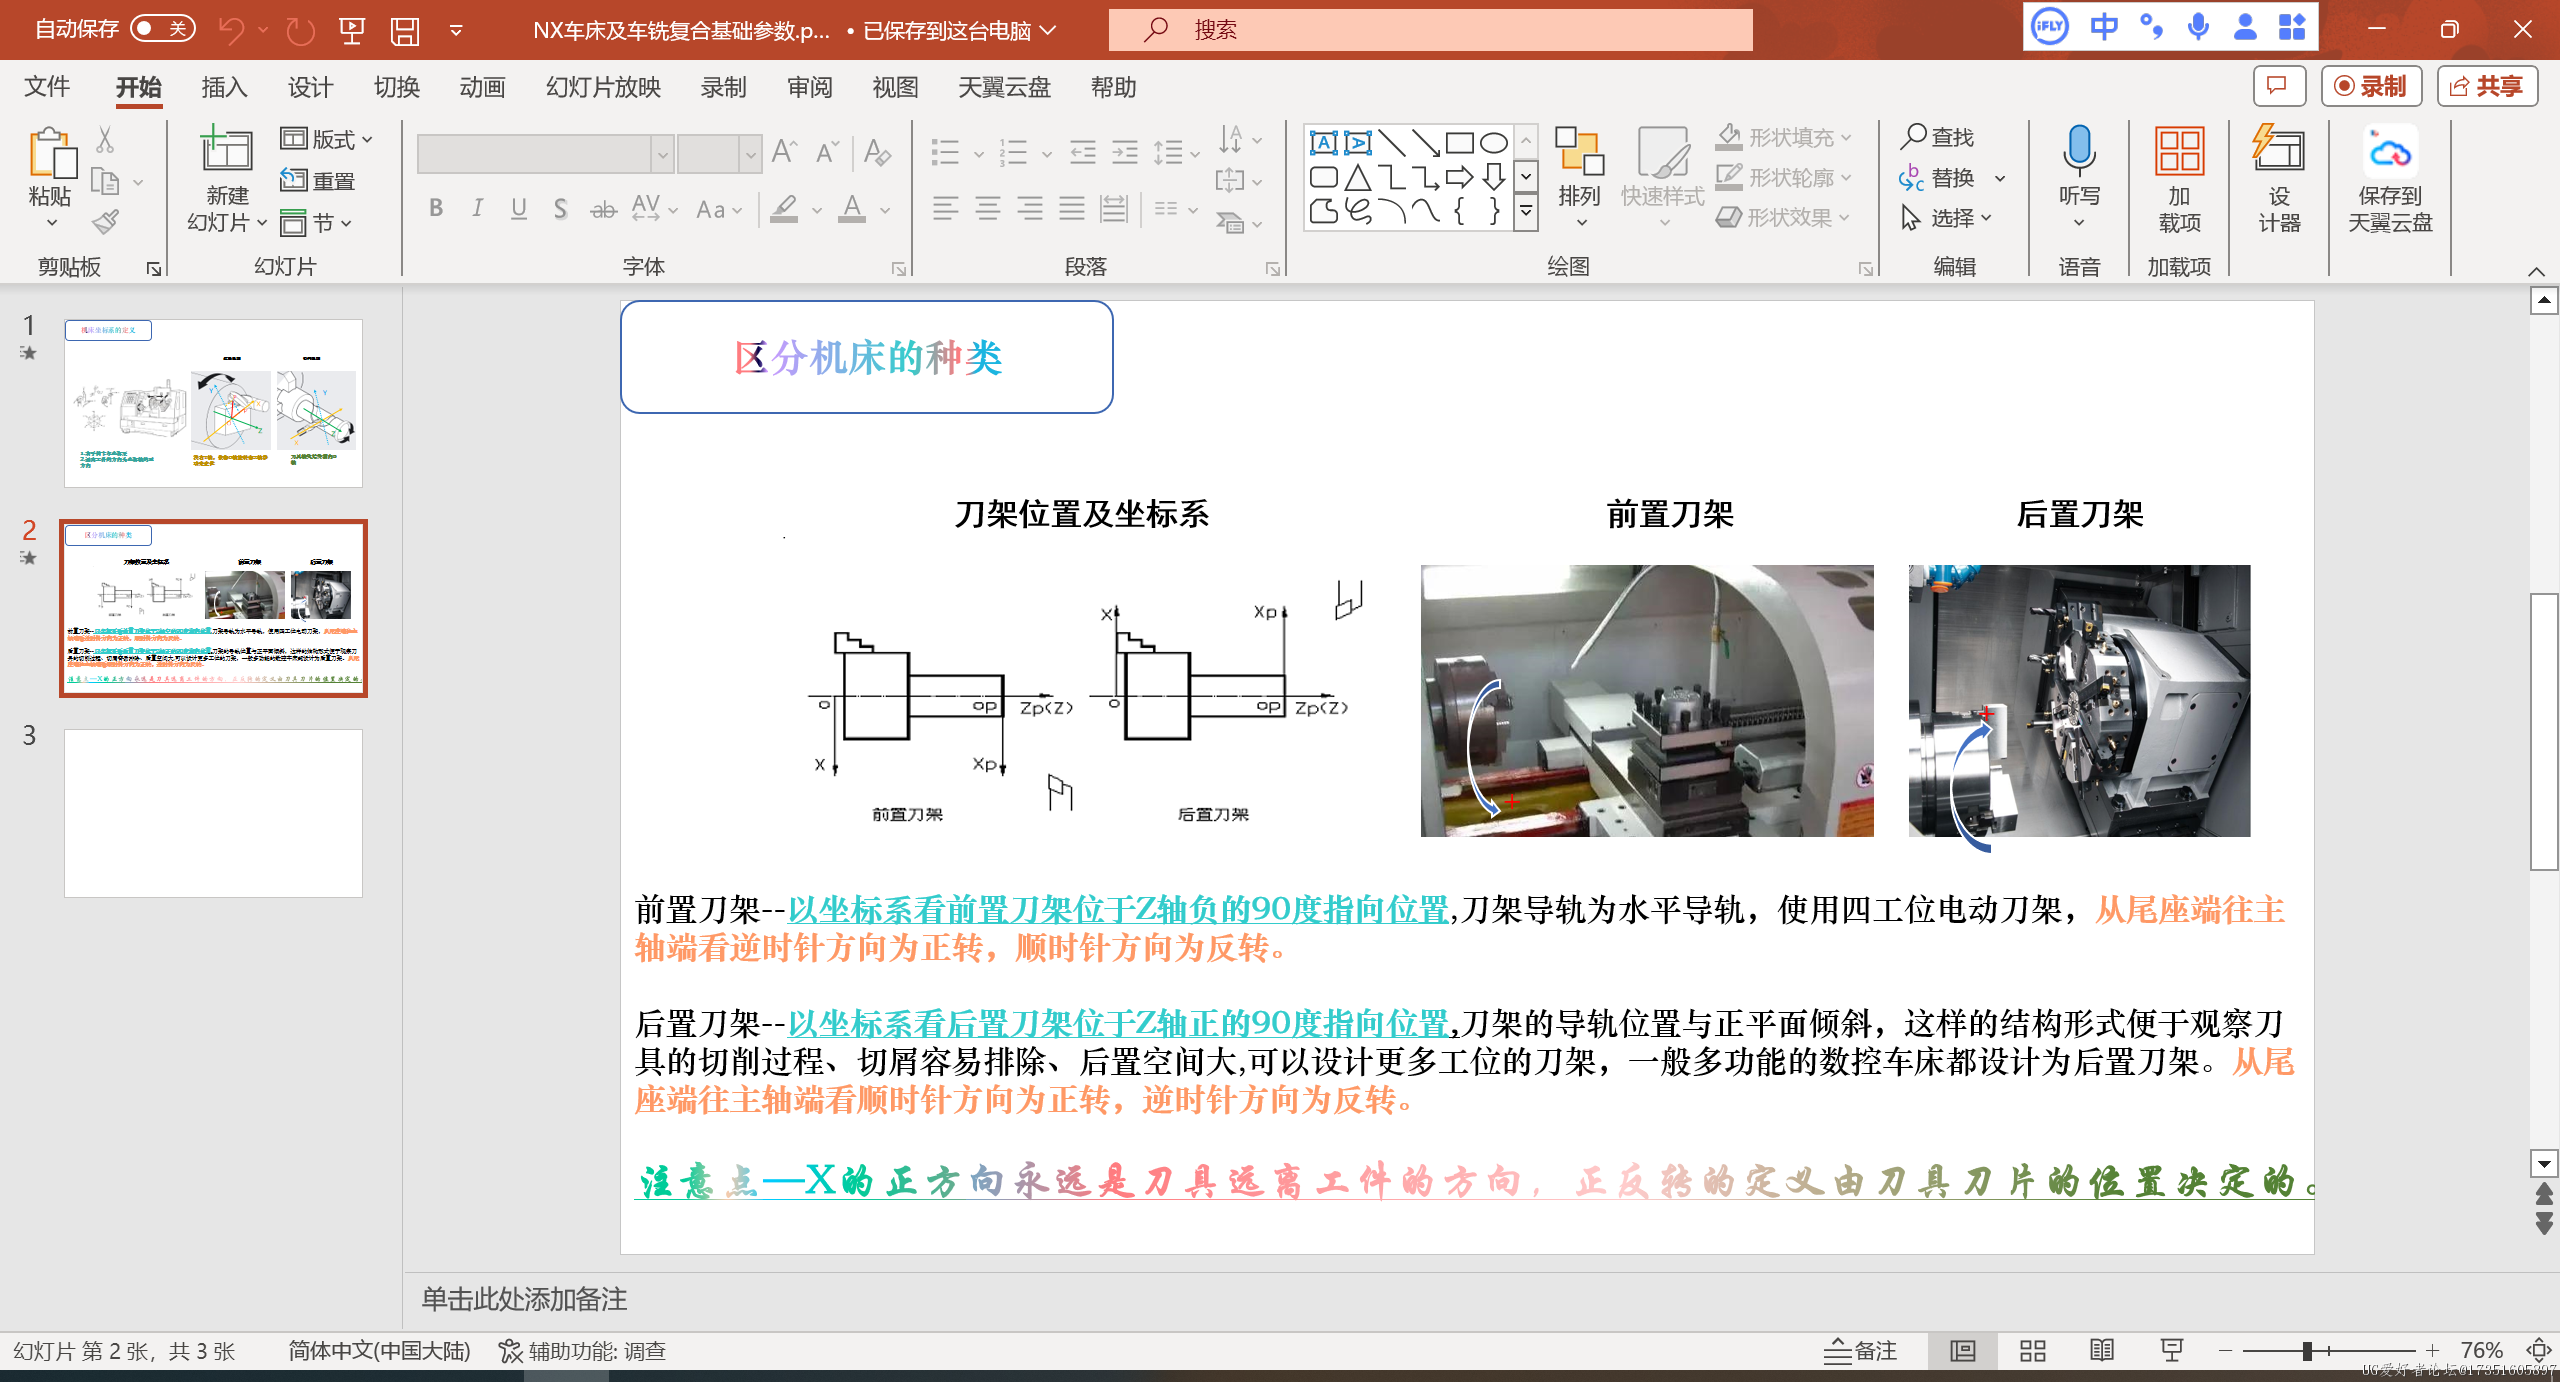
Task: Click the Increase Font Size icon
Action: (x=785, y=152)
